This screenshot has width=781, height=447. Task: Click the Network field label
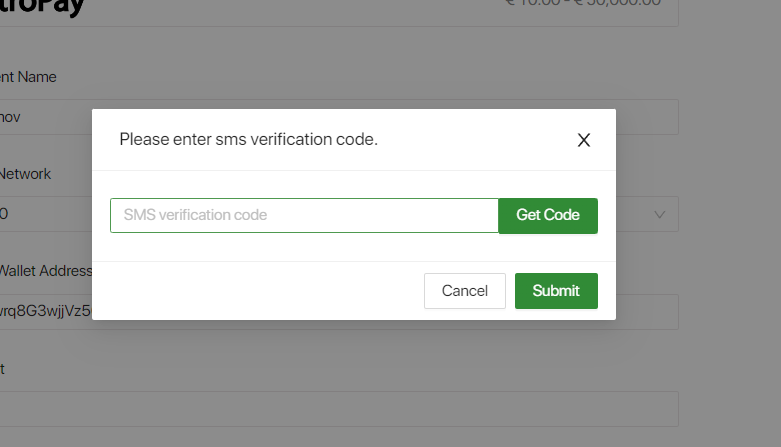pyautogui.click(x=26, y=173)
